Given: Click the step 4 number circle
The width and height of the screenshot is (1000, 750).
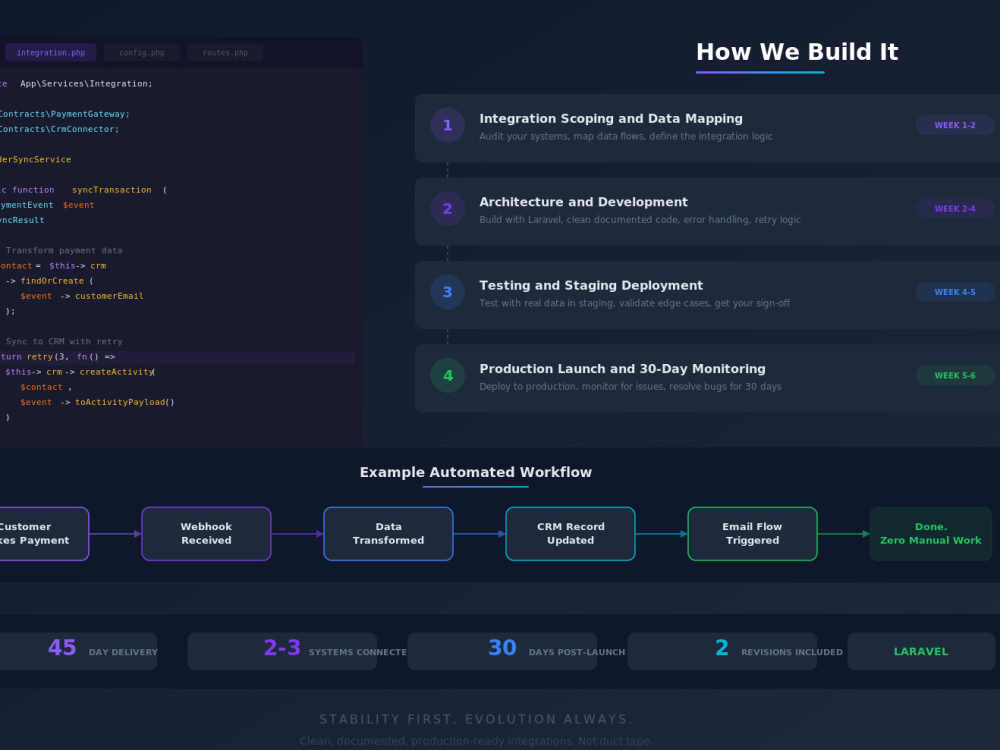Looking at the screenshot, I should pos(448,376).
